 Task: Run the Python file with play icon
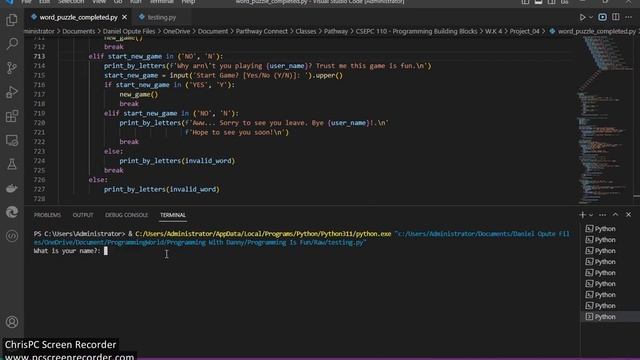tap(582, 17)
